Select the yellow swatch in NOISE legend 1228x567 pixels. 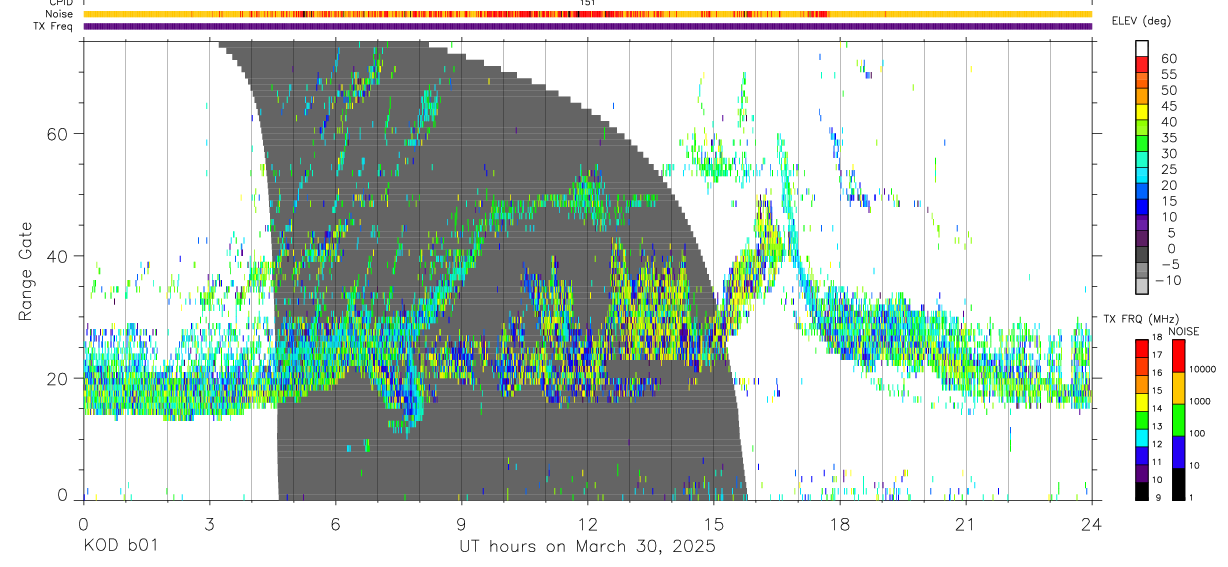click(x=1178, y=388)
